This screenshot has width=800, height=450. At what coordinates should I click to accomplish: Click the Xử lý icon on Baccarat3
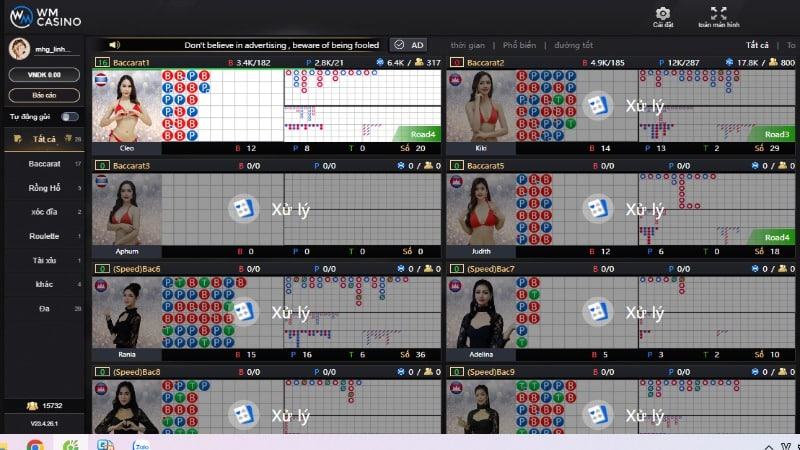click(x=243, y=209)
